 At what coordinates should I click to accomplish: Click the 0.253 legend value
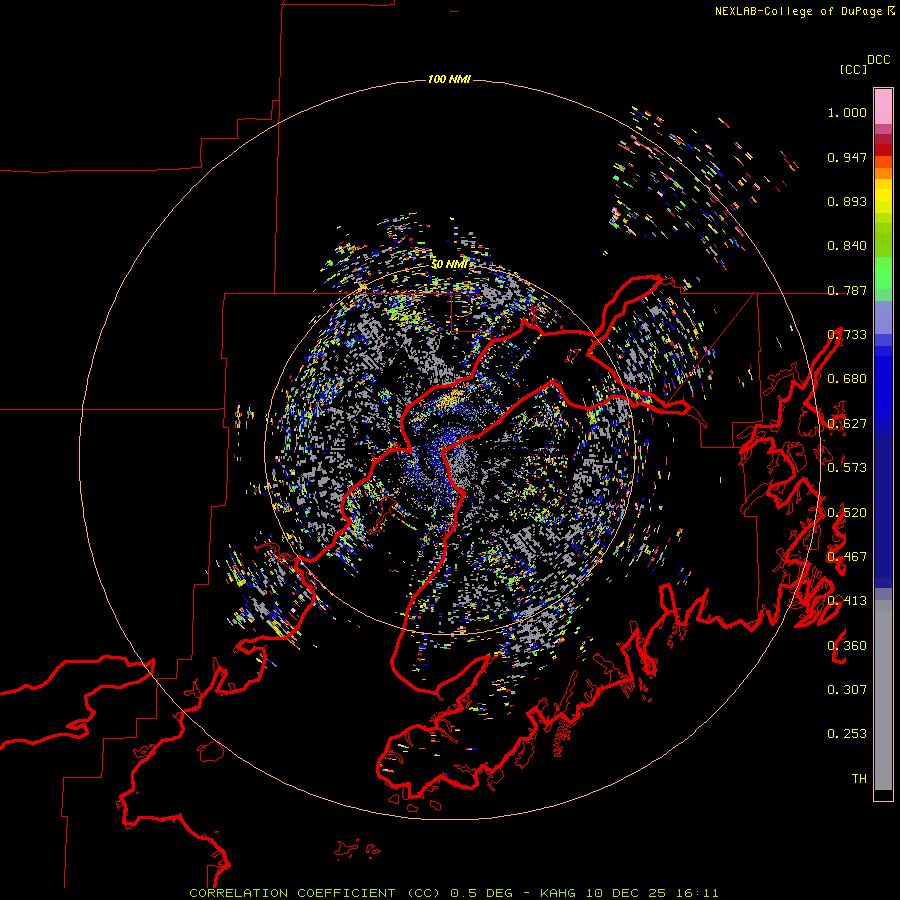(x=847, y=734)
